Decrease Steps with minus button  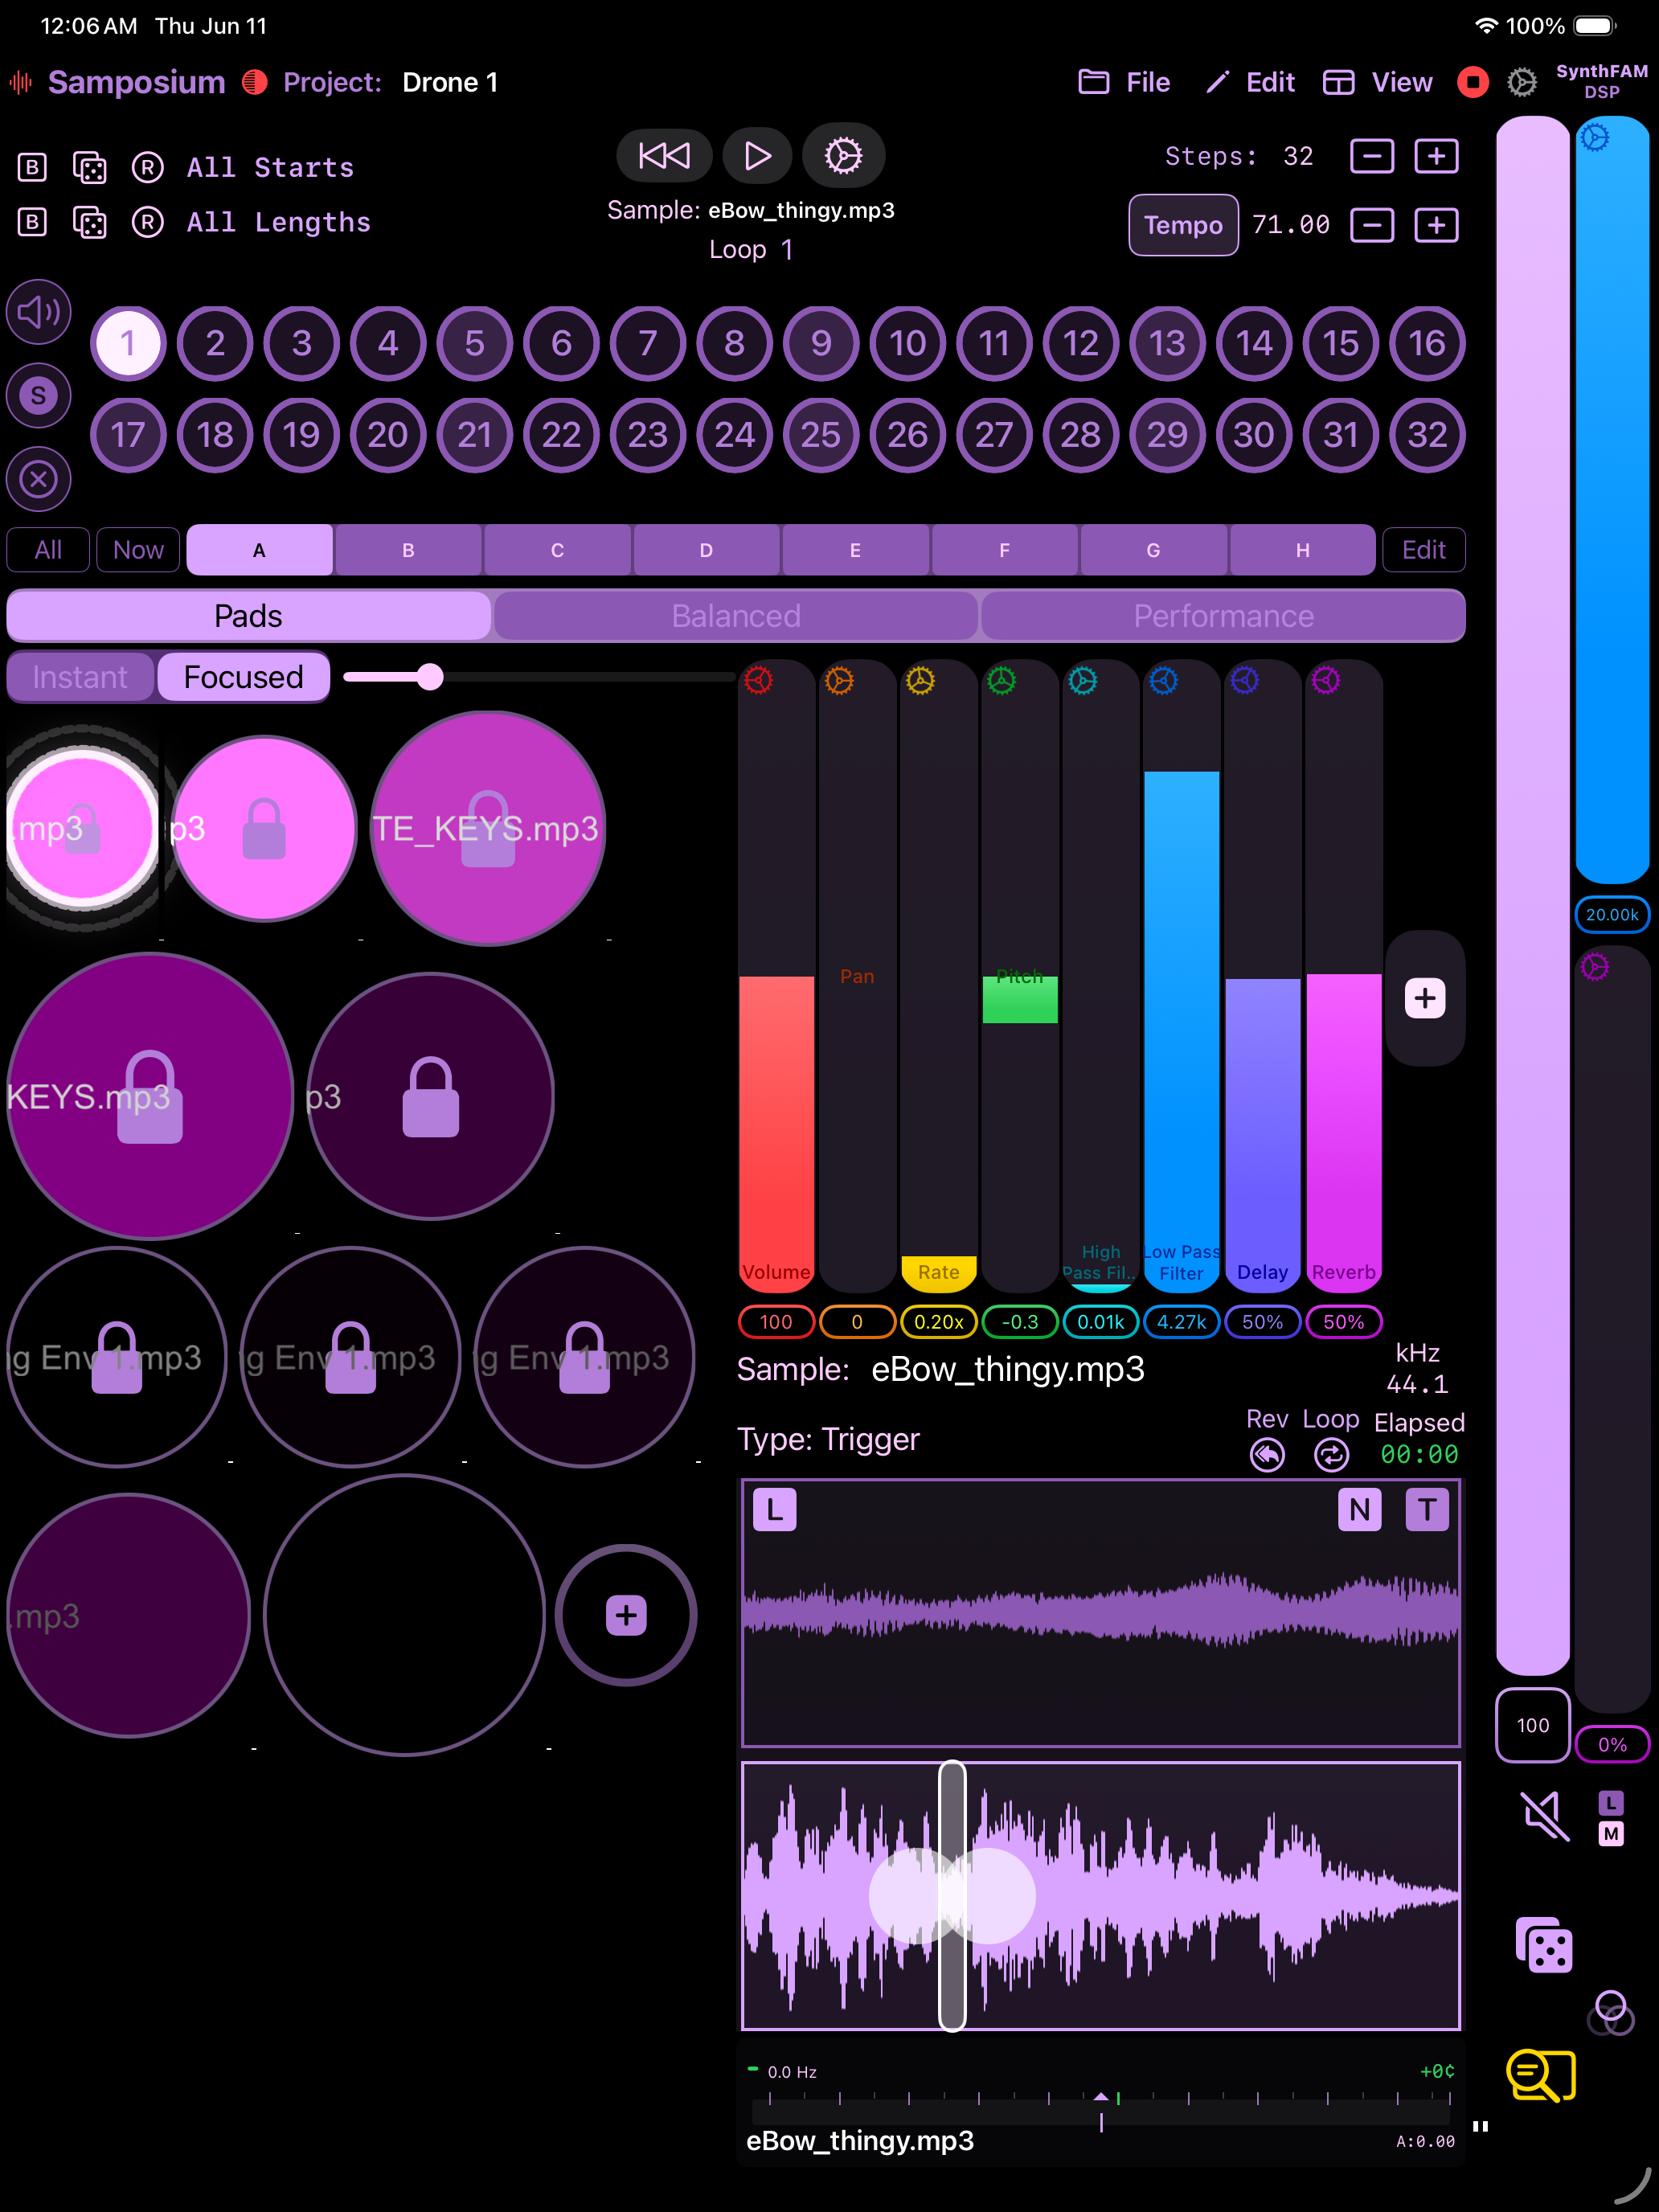(1372, 156)
